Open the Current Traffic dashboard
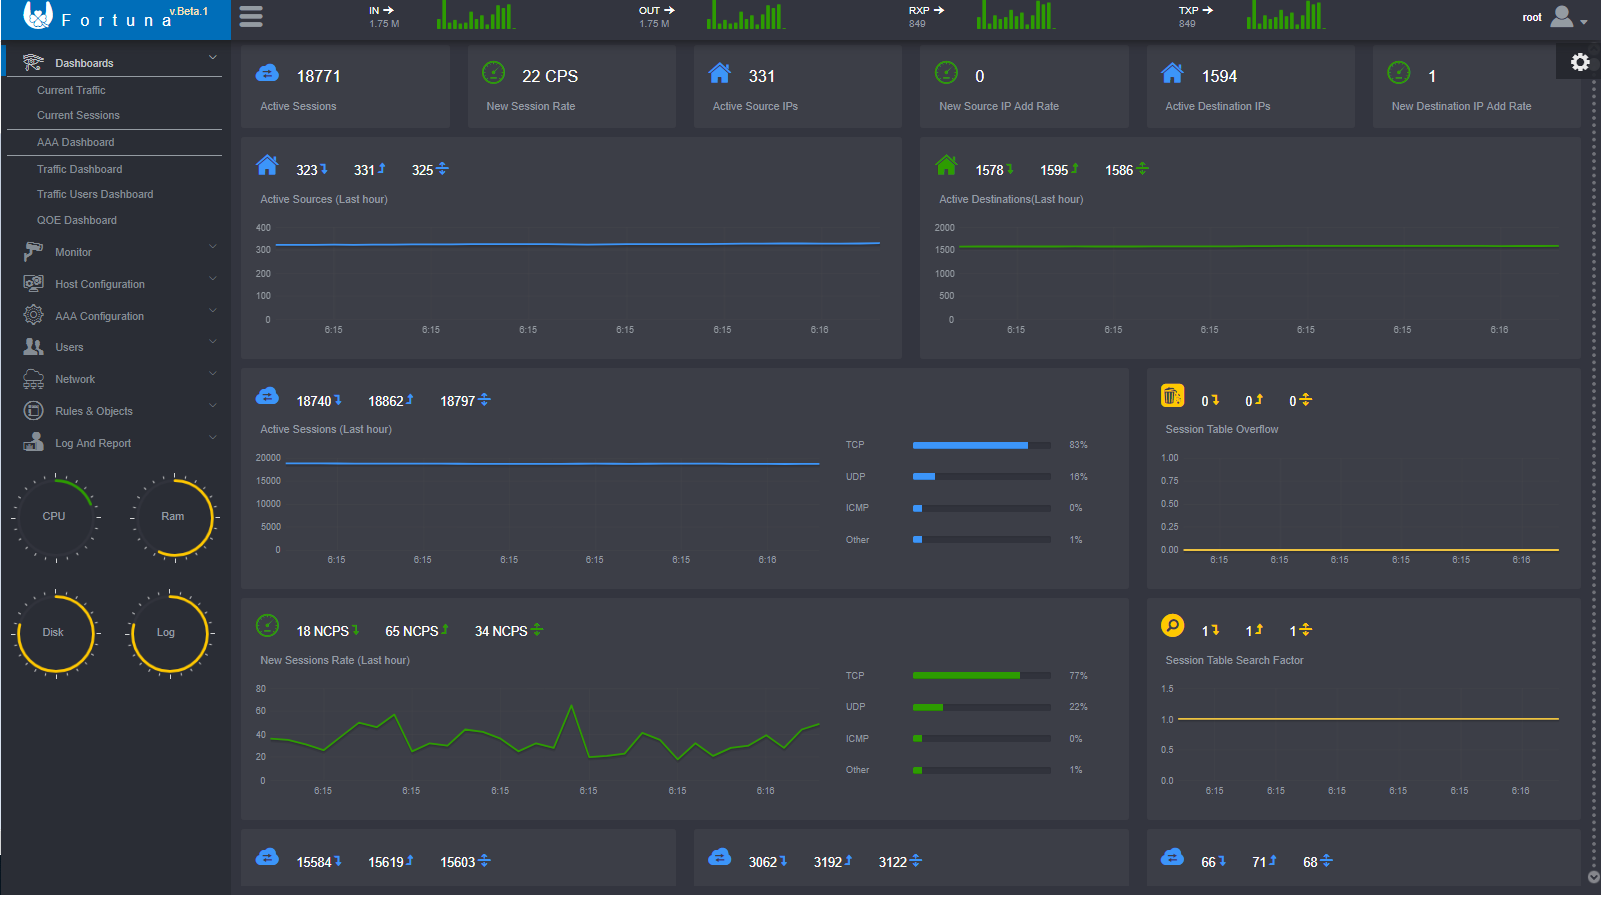Screen dimensions: 1601x897 click(x=71, y=90)
